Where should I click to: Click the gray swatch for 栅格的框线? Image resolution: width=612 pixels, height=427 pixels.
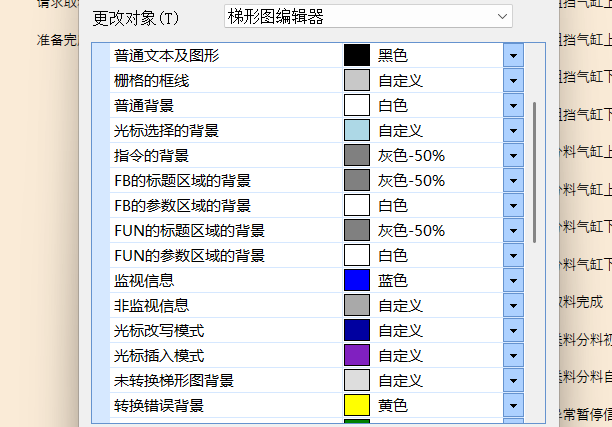[357, 81]
